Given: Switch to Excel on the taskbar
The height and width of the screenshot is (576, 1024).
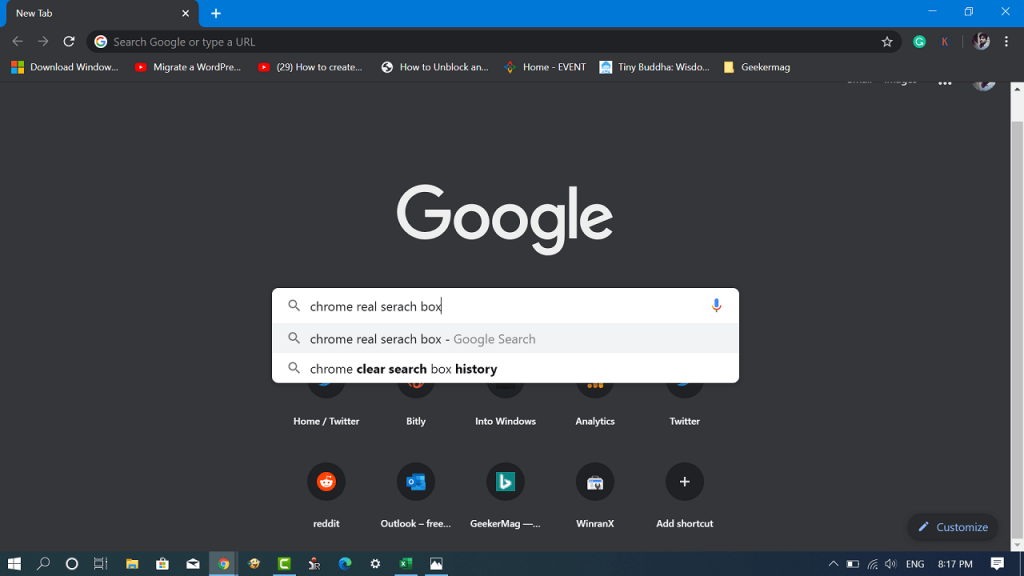Looking at the screenshot, I should [x=406, y=564].
